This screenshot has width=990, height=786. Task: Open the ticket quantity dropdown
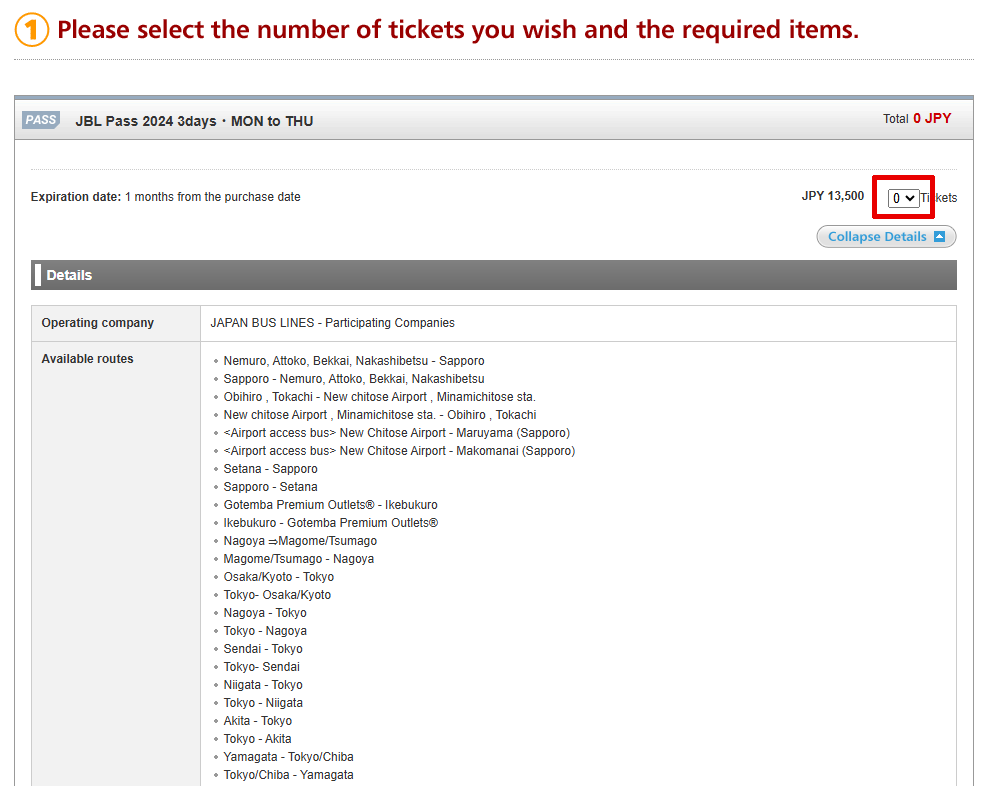pos(904,198)
